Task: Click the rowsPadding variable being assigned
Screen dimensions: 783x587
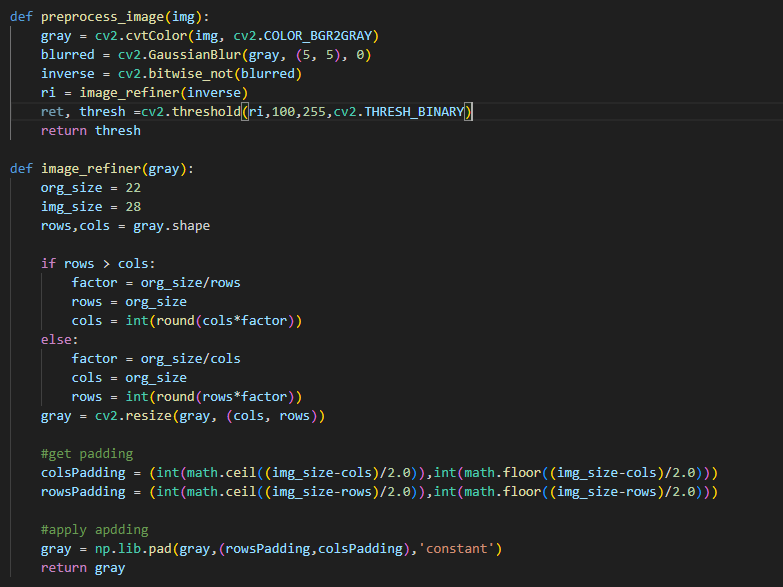Action: pos(83,492)
